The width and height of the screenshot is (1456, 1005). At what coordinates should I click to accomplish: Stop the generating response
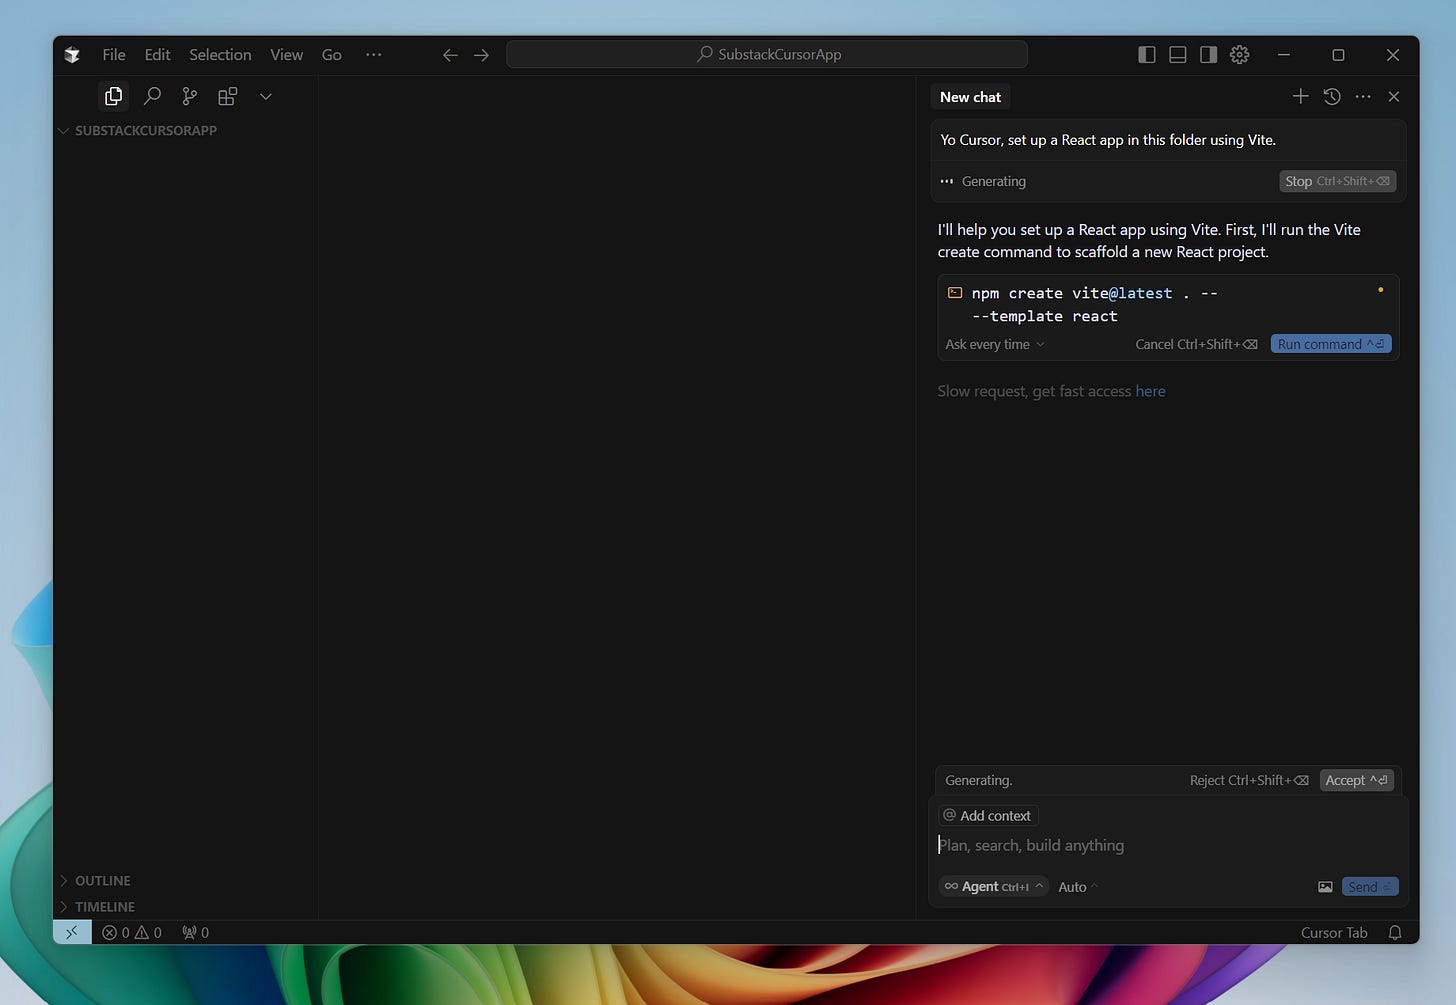point(1337,181)
